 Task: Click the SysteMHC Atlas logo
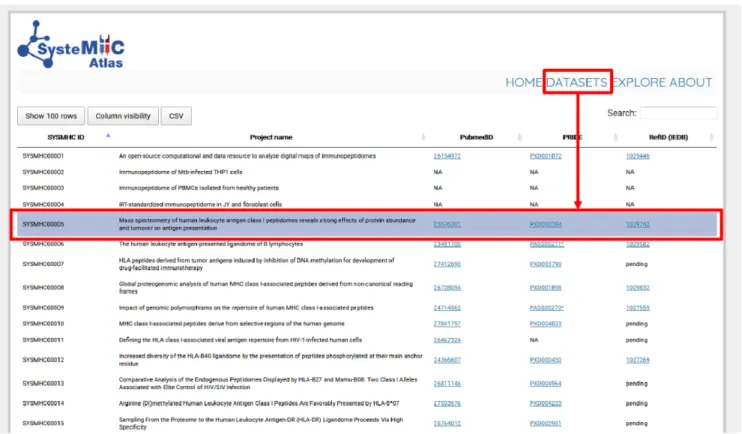pyautogui.click(x=71, y=45)
